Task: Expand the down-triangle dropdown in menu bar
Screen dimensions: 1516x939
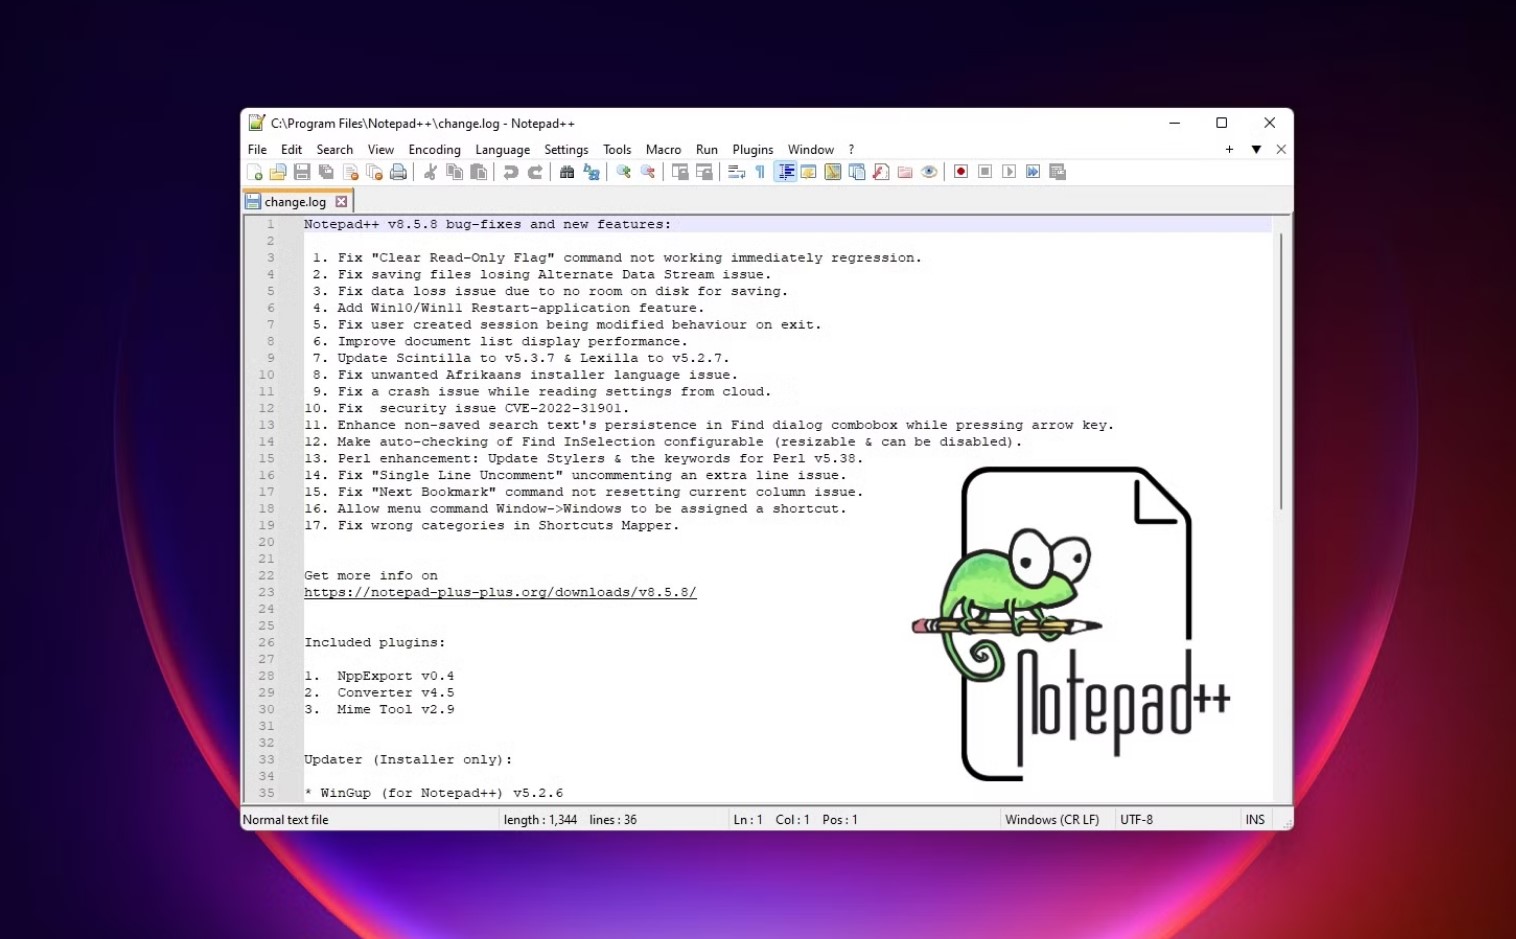Action: coord(1256,150)
